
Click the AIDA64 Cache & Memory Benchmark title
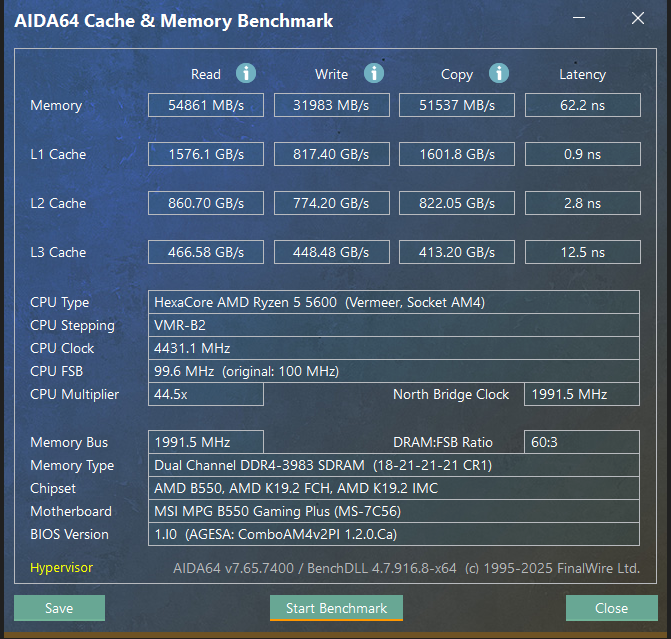pos(174,21)
